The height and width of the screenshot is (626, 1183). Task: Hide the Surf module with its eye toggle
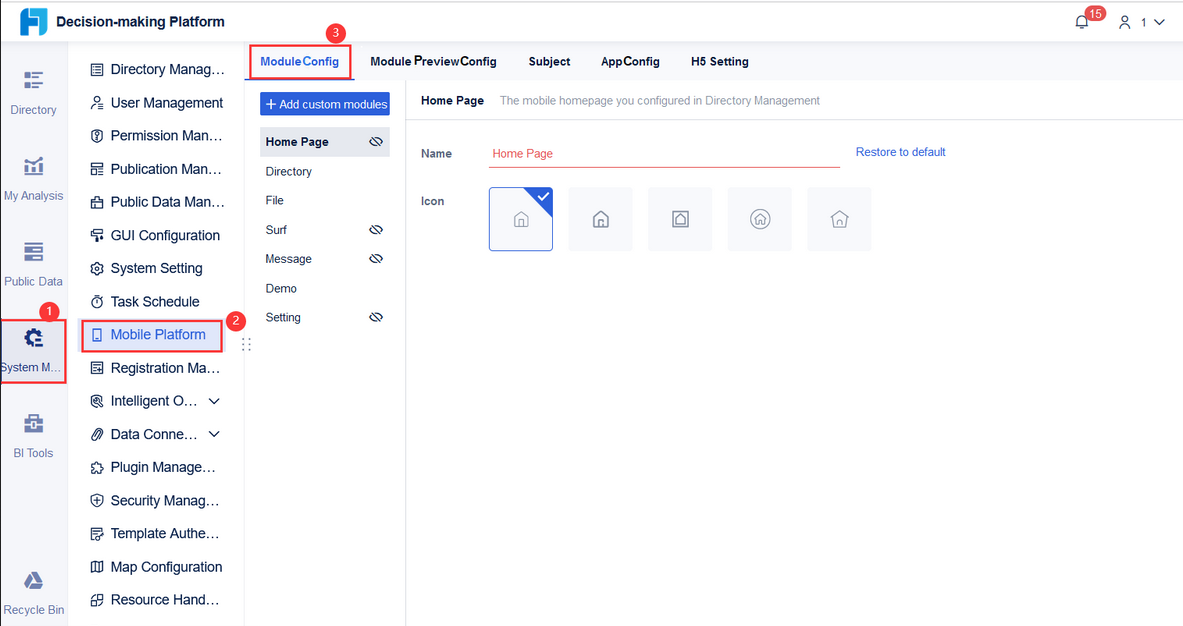[x=375, y=229]
